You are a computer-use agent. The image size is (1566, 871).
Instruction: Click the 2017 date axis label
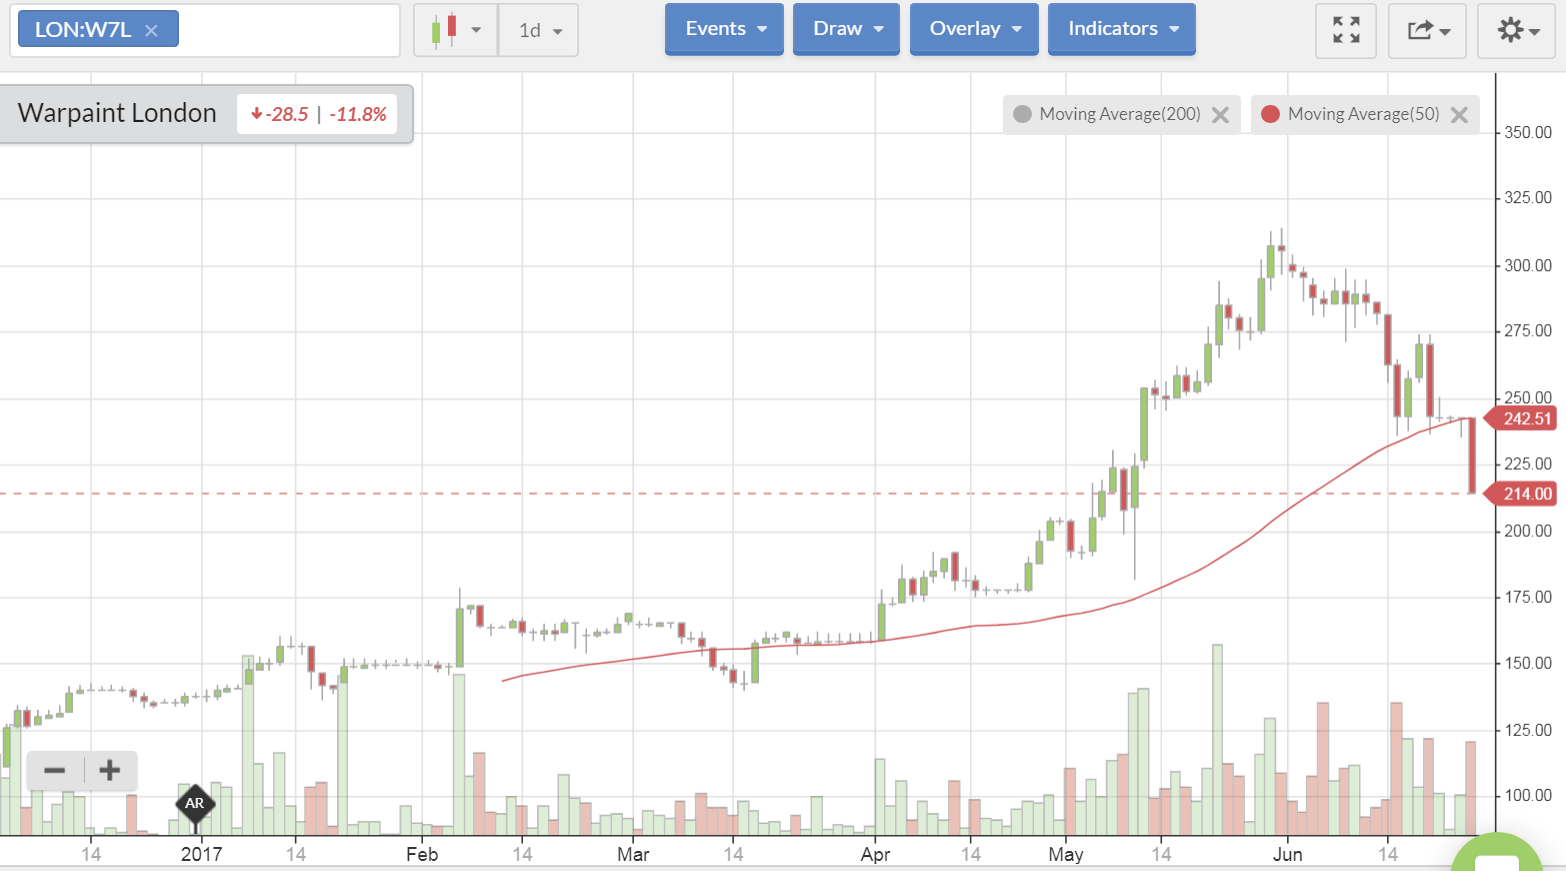[201, 854]
